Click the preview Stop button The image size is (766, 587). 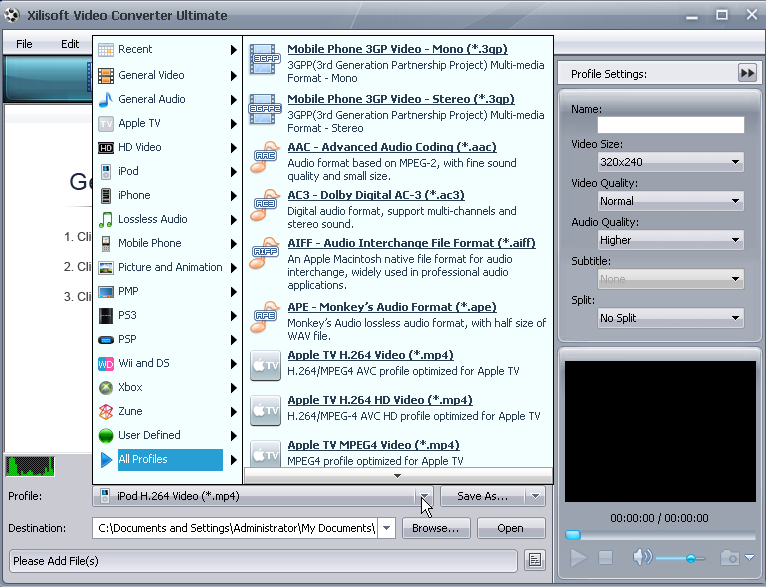(605, 557)
